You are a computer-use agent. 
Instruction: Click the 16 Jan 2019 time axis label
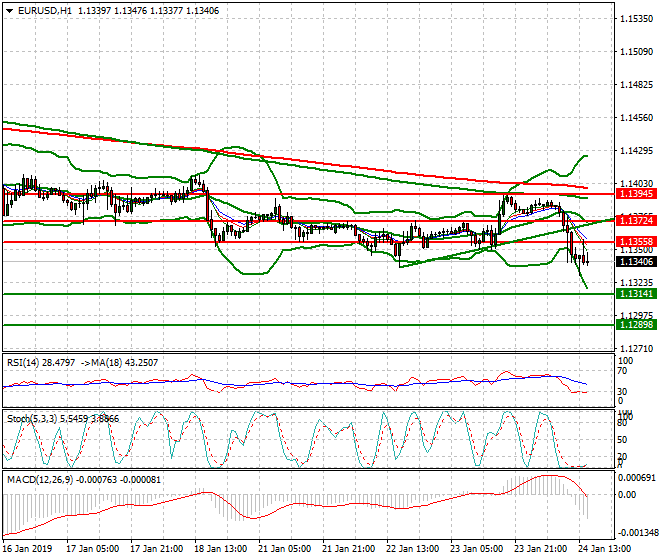[x=27, y=549]
